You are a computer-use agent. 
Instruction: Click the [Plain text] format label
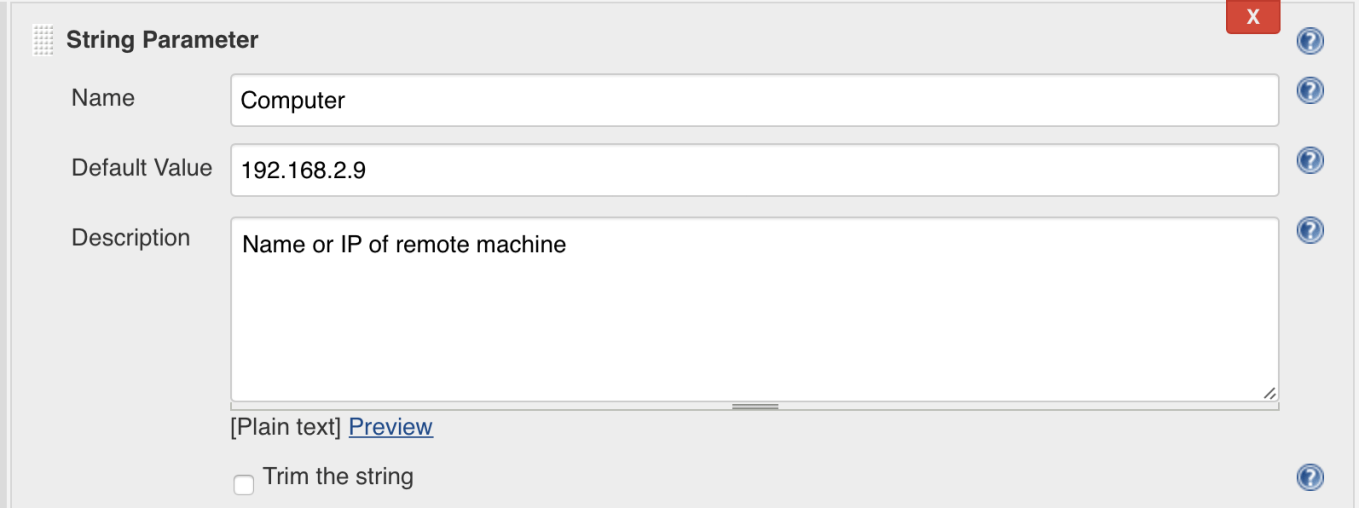(x=286, y=427)
